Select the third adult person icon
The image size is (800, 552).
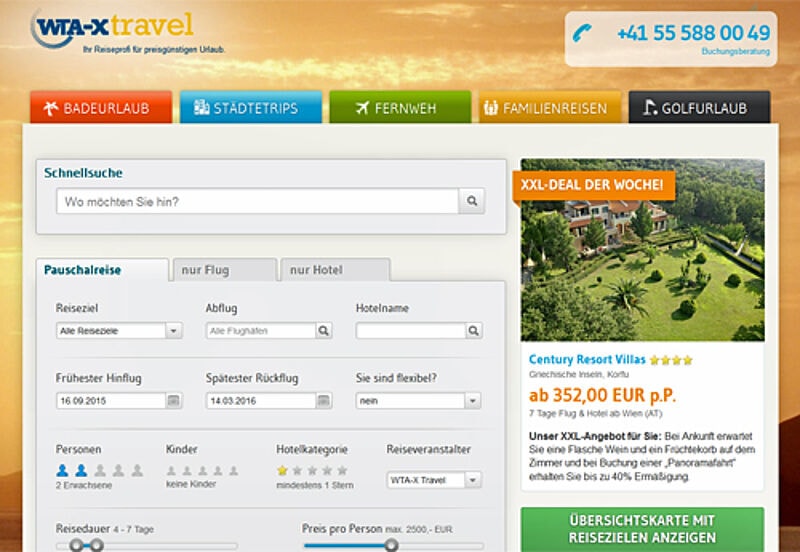point(100,470)
